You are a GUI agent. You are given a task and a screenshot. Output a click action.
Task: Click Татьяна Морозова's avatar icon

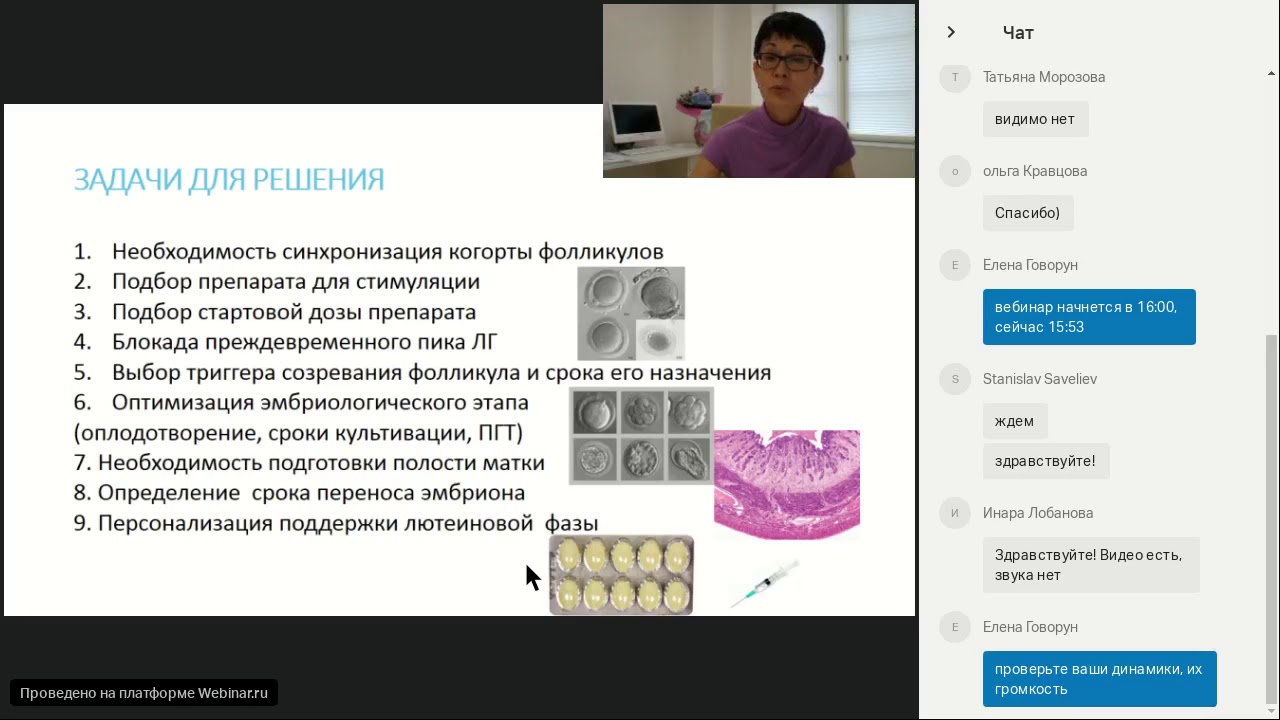click(x=955, y=77)
